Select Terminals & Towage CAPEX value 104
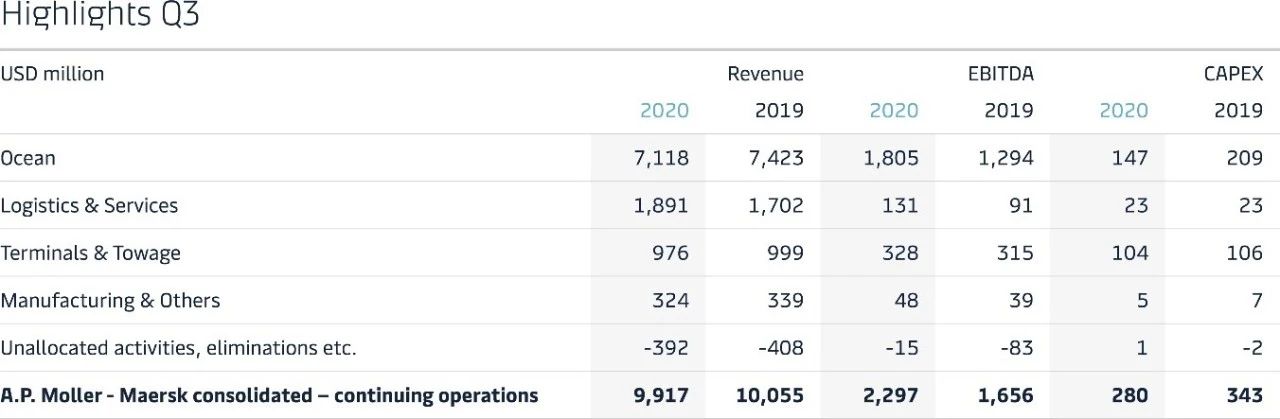The image size is (1280, 419). coord(1130,253)
